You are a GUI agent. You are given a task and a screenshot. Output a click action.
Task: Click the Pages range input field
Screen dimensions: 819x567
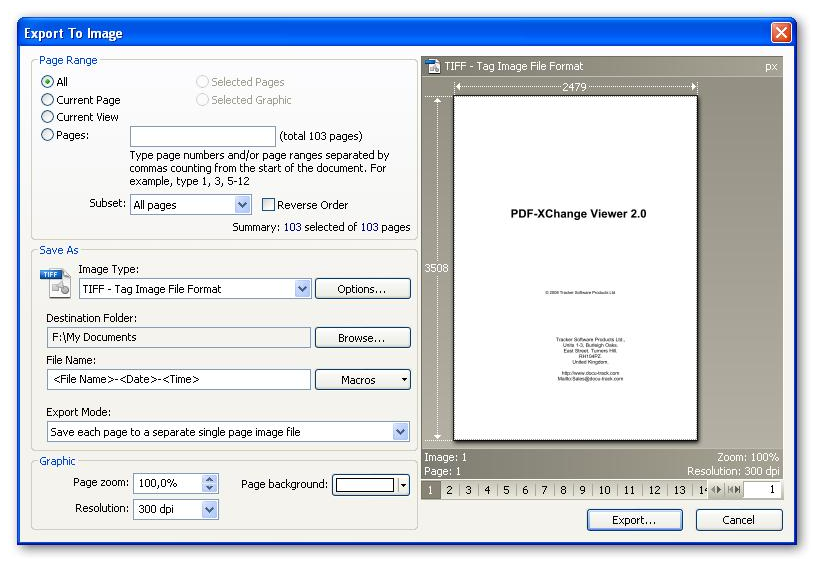coord(203,136)
